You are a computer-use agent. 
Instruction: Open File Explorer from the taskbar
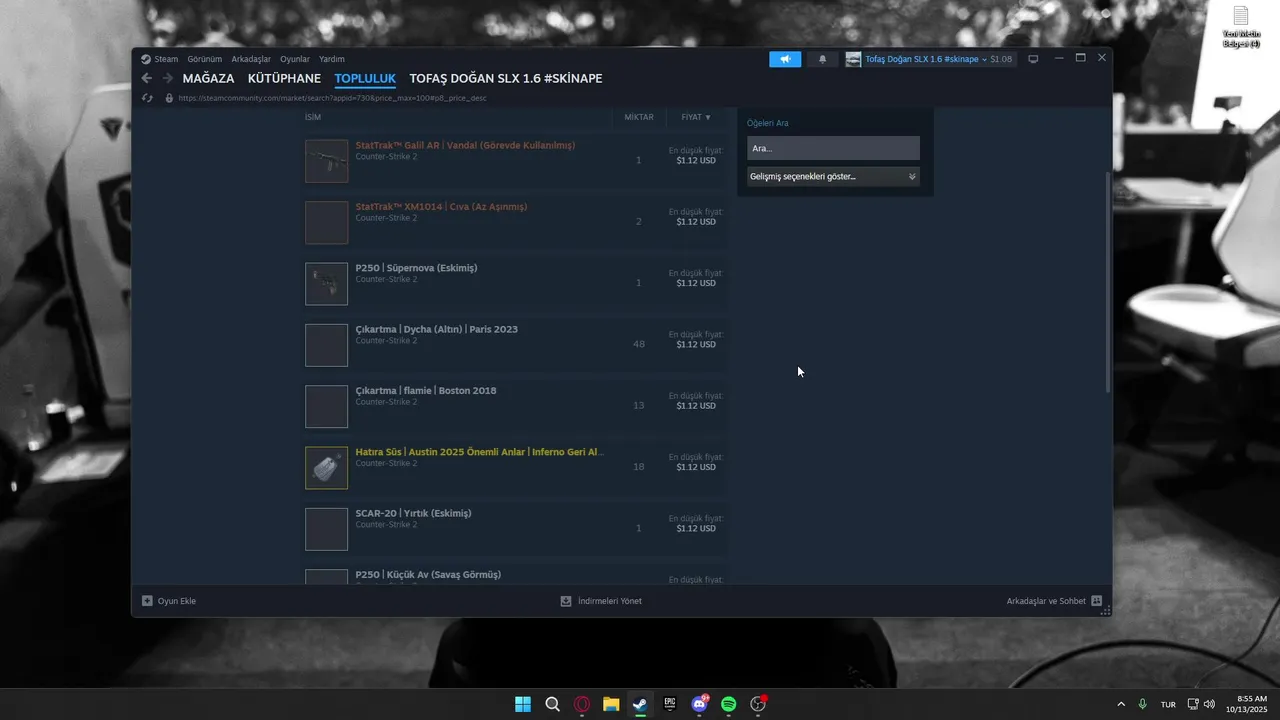click(x=611, y=704)
